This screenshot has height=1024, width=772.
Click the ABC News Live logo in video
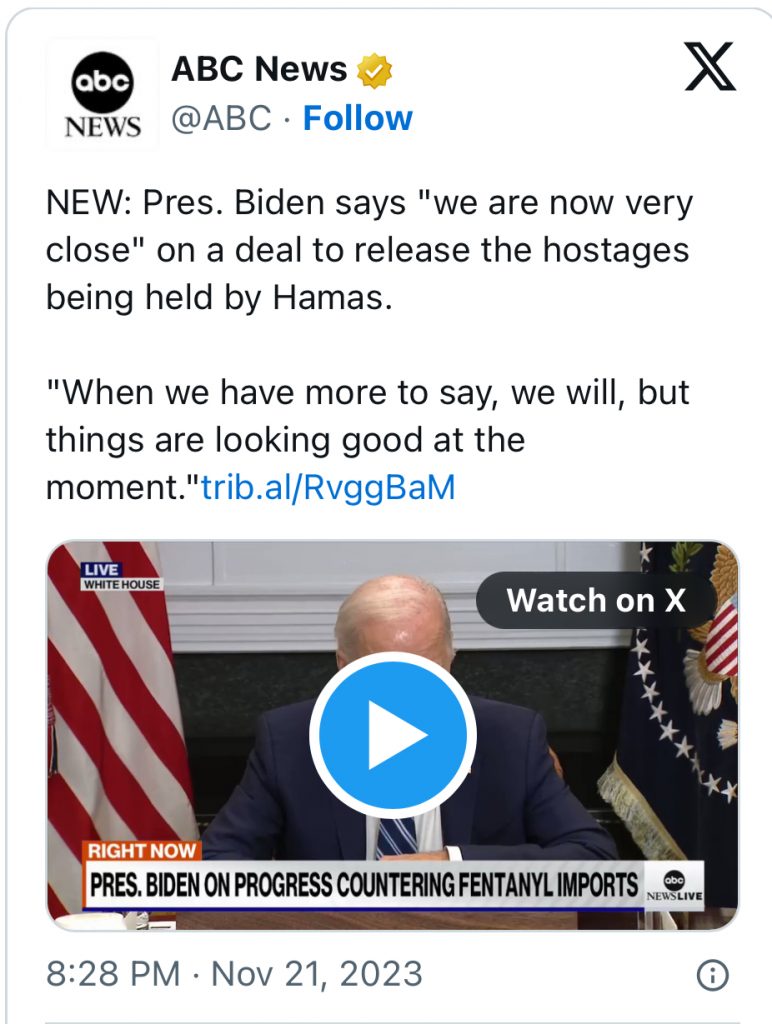(674, 886)
